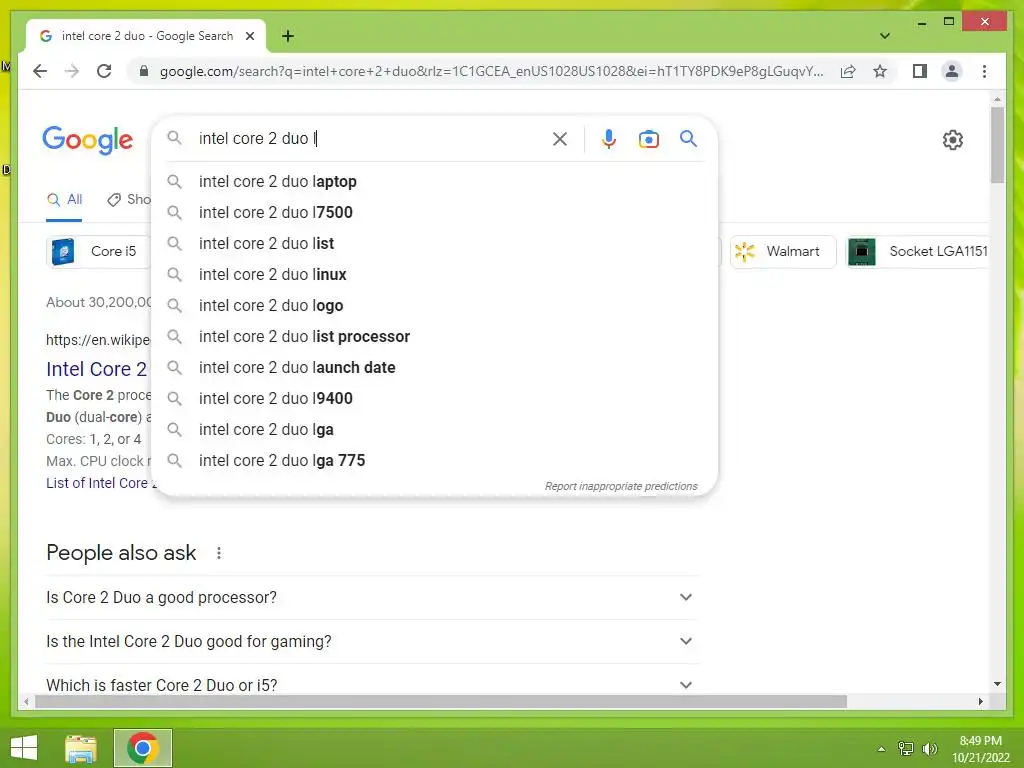Expand 'Is Core 2 Duo a good processor?'
Screen dimensions: 1024x768
[373, 598]
